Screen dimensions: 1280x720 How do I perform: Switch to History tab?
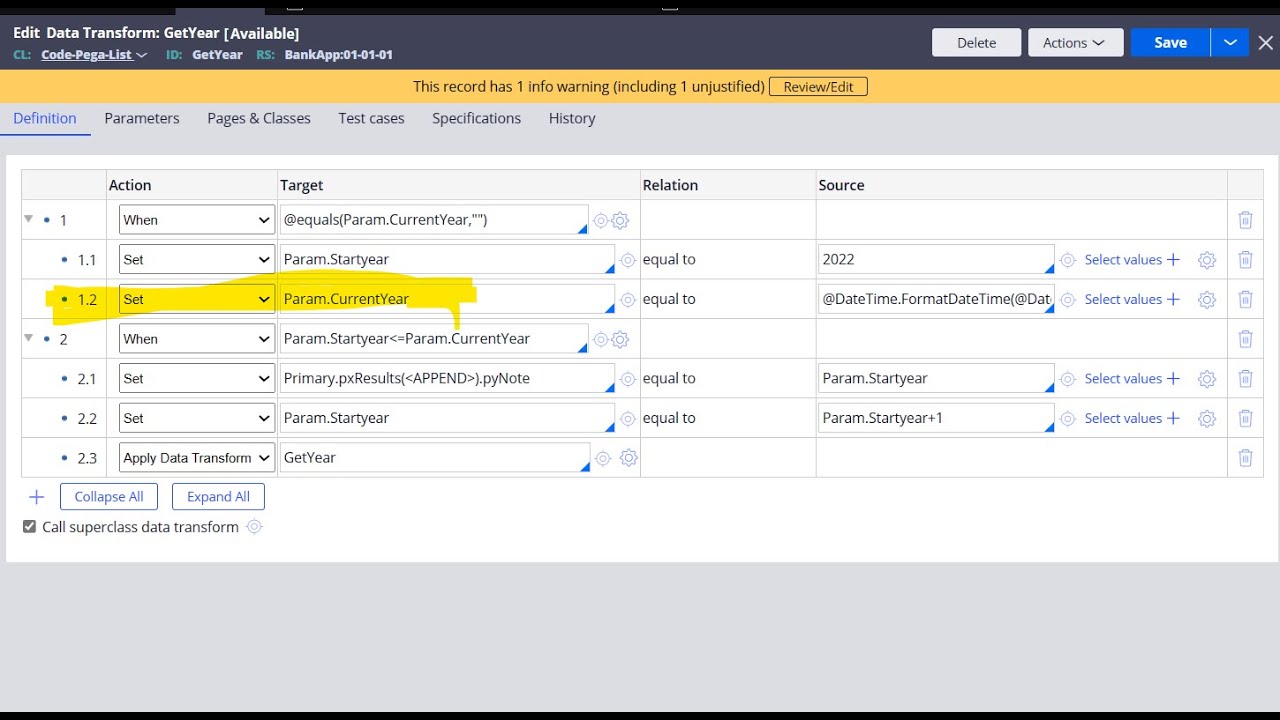pos(572,118)
